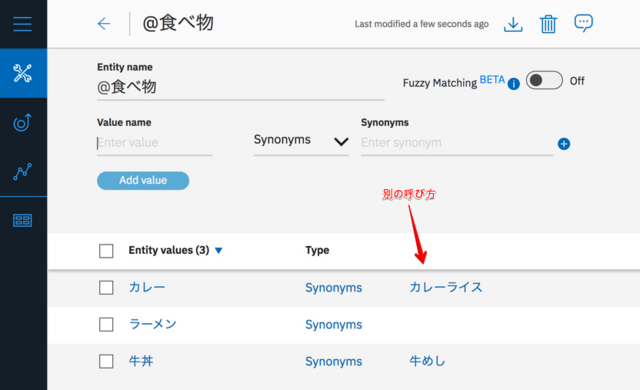Open the workspaces grid sidebar icon

point(22,220)
